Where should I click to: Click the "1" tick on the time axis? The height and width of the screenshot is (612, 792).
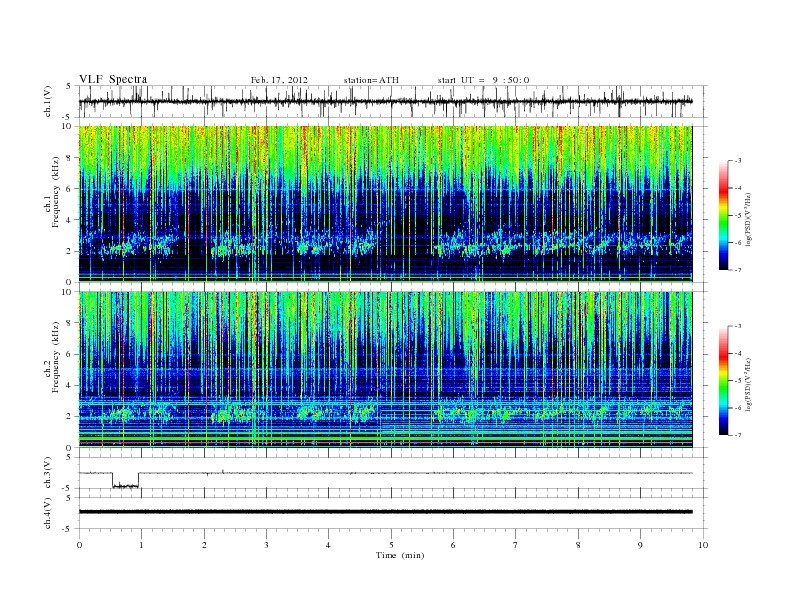pyautogui.click(x=141, y=545)
